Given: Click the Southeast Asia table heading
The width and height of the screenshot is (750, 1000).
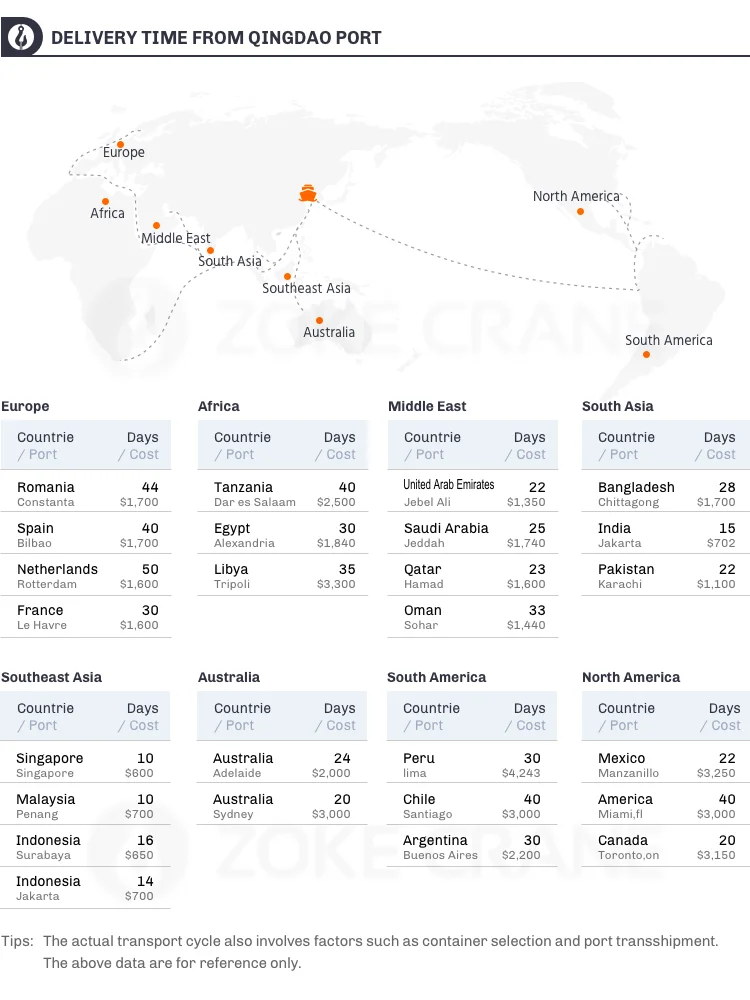Looking at the screenshot, I should pos(51,677).
